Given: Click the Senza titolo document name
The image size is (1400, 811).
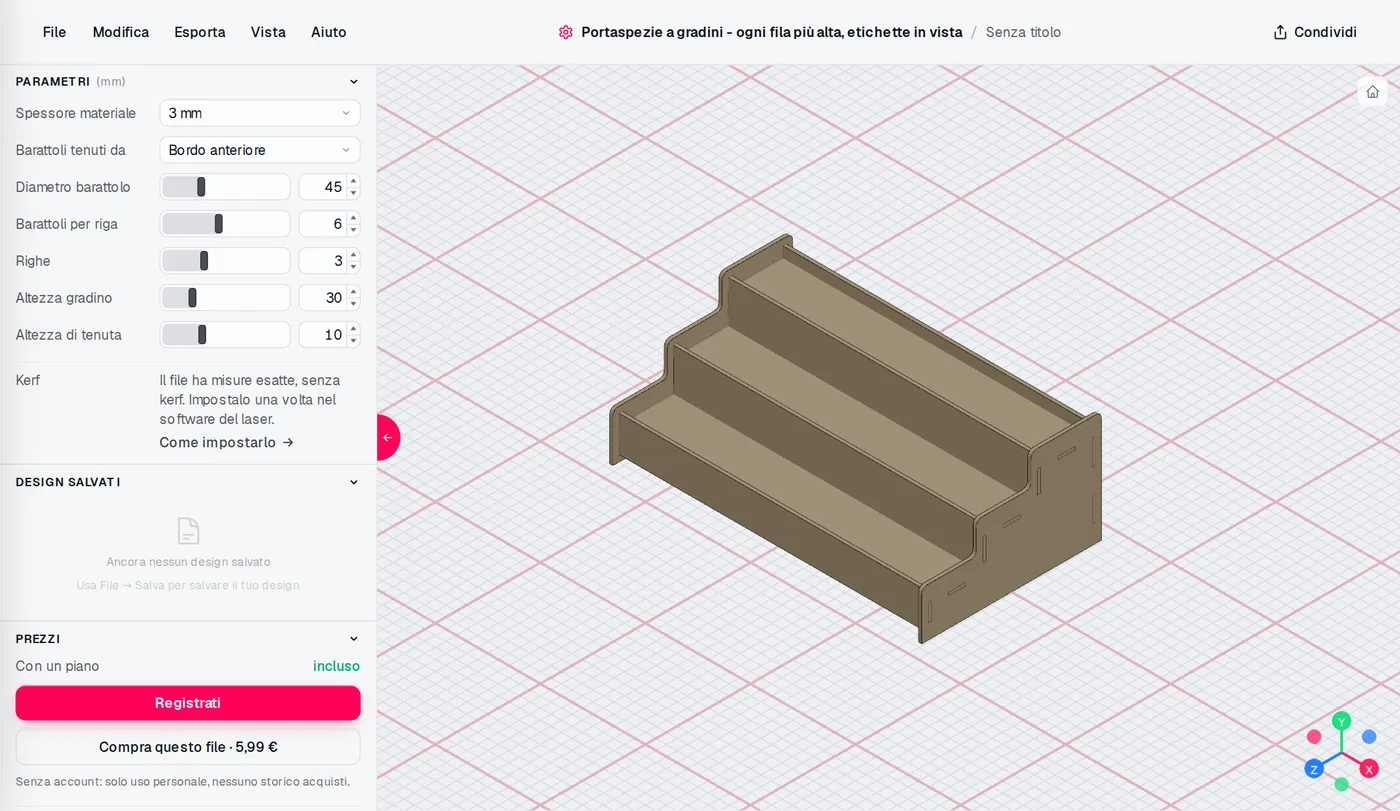Looking at the screenshot, I should tap(1023, 32).
